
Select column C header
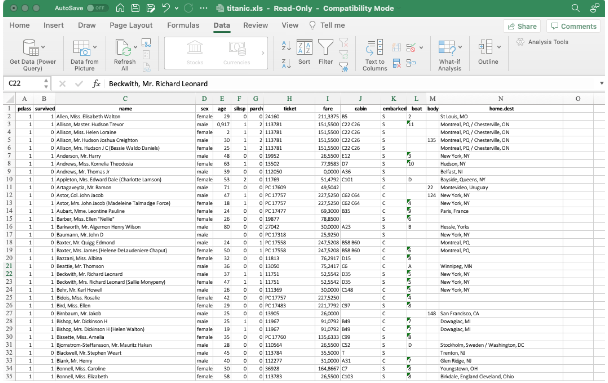tap(125, 98)
